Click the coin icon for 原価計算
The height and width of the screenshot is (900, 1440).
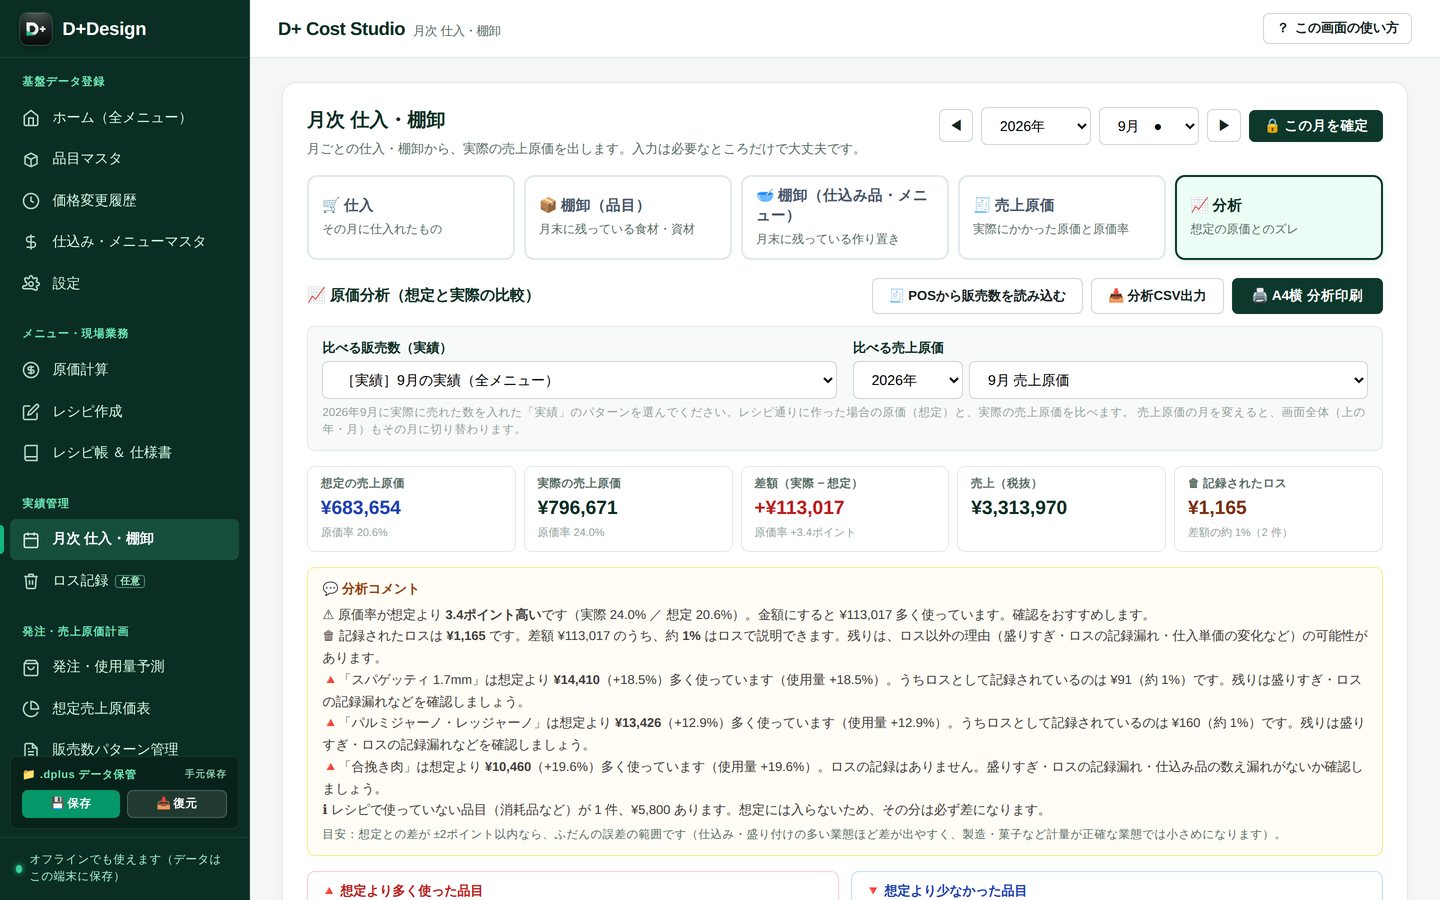tap(31, 370)
